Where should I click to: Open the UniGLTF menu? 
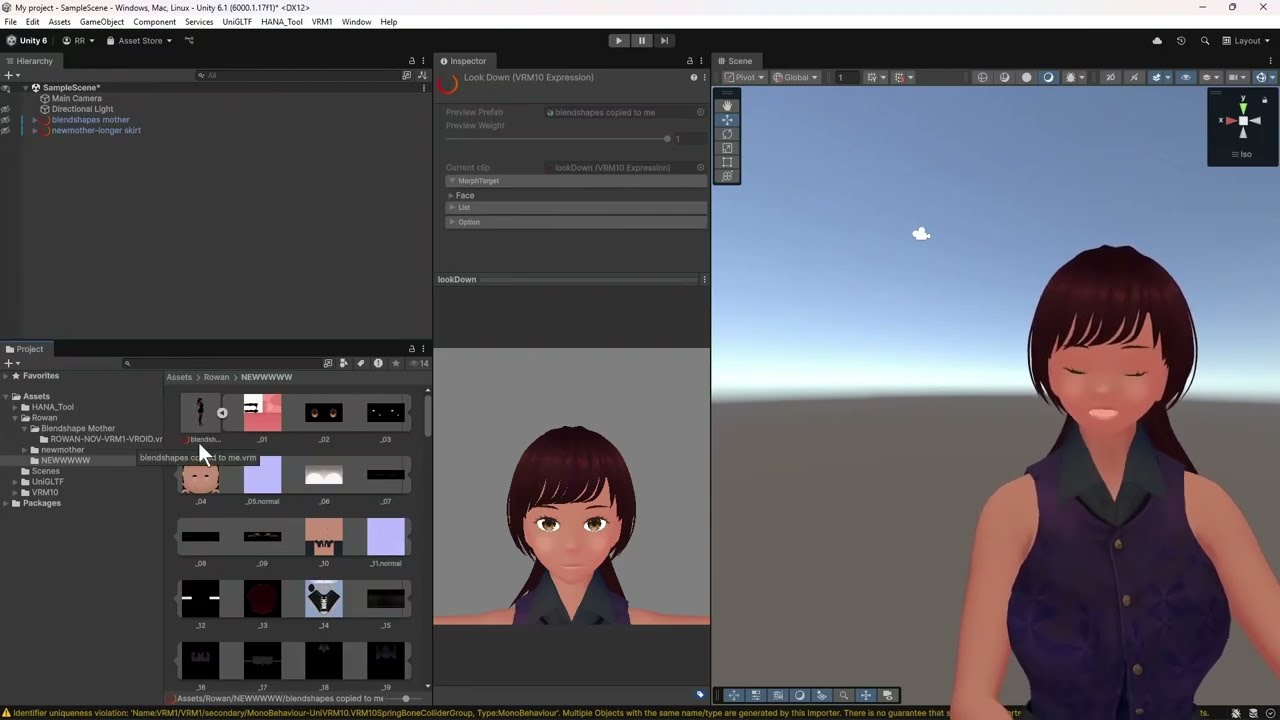pos(237,22)
